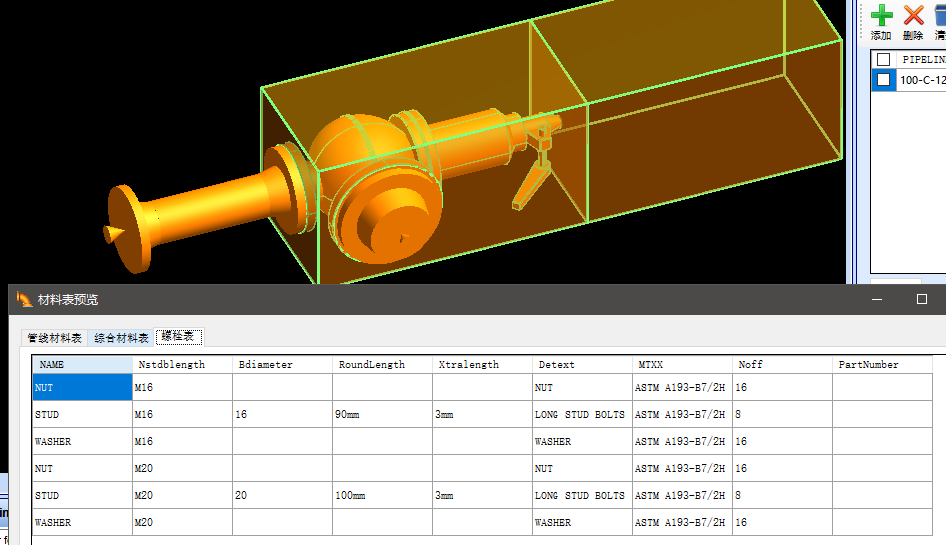Tick the PIPELINE header checkbox
Image resolution: width=946 pixels, height=545 pixels.
click(883, 59)
